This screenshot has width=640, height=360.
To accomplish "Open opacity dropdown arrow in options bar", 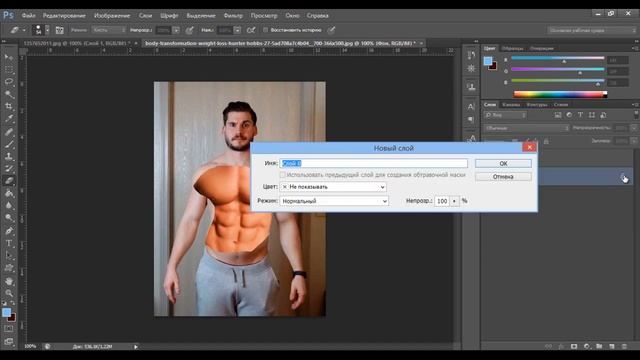I will pos(176,30).
